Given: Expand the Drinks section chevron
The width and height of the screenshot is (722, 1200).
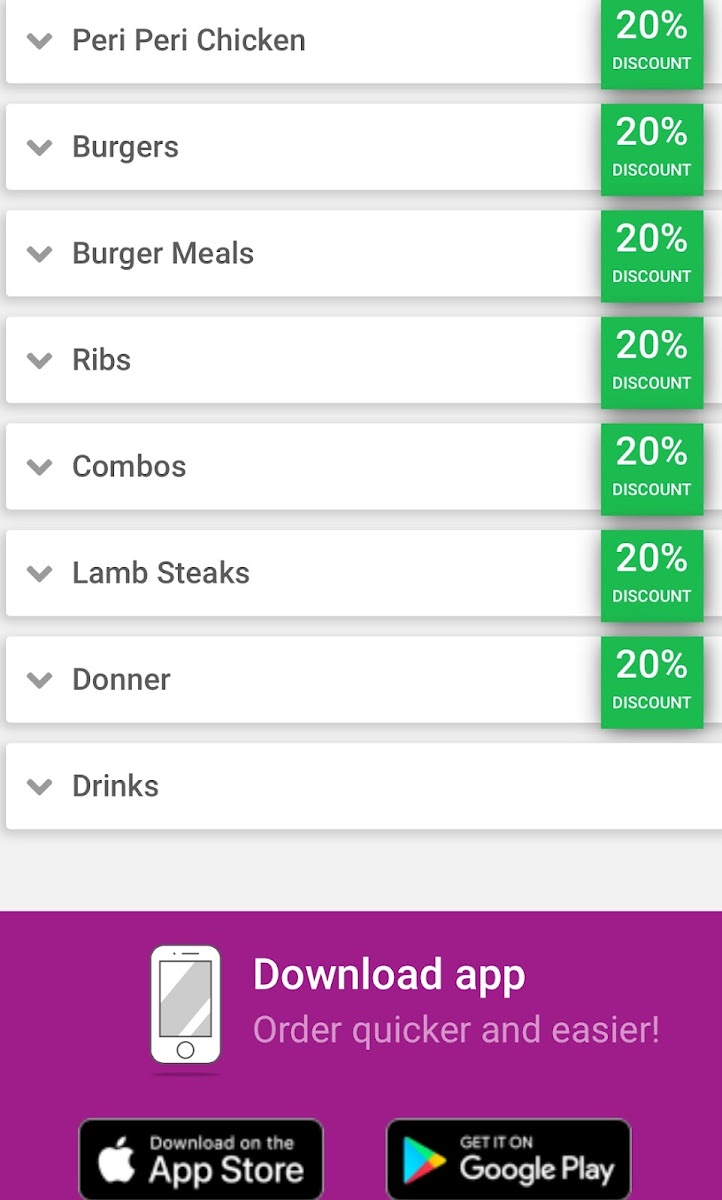Looking at the screenshot, I should (x=39, y=787).
